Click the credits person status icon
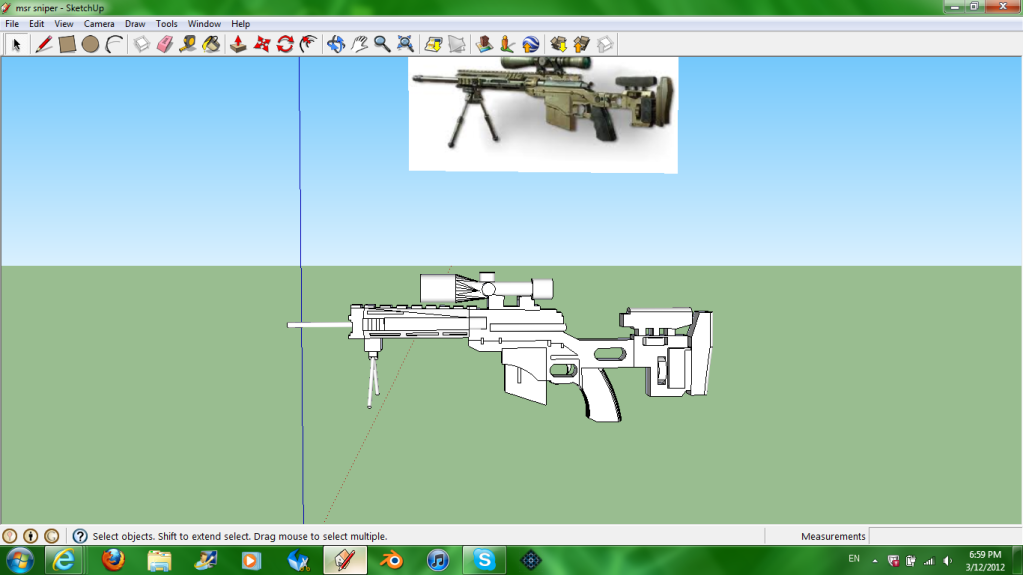Screen dimensions: 1023x575 coord(31,536)
